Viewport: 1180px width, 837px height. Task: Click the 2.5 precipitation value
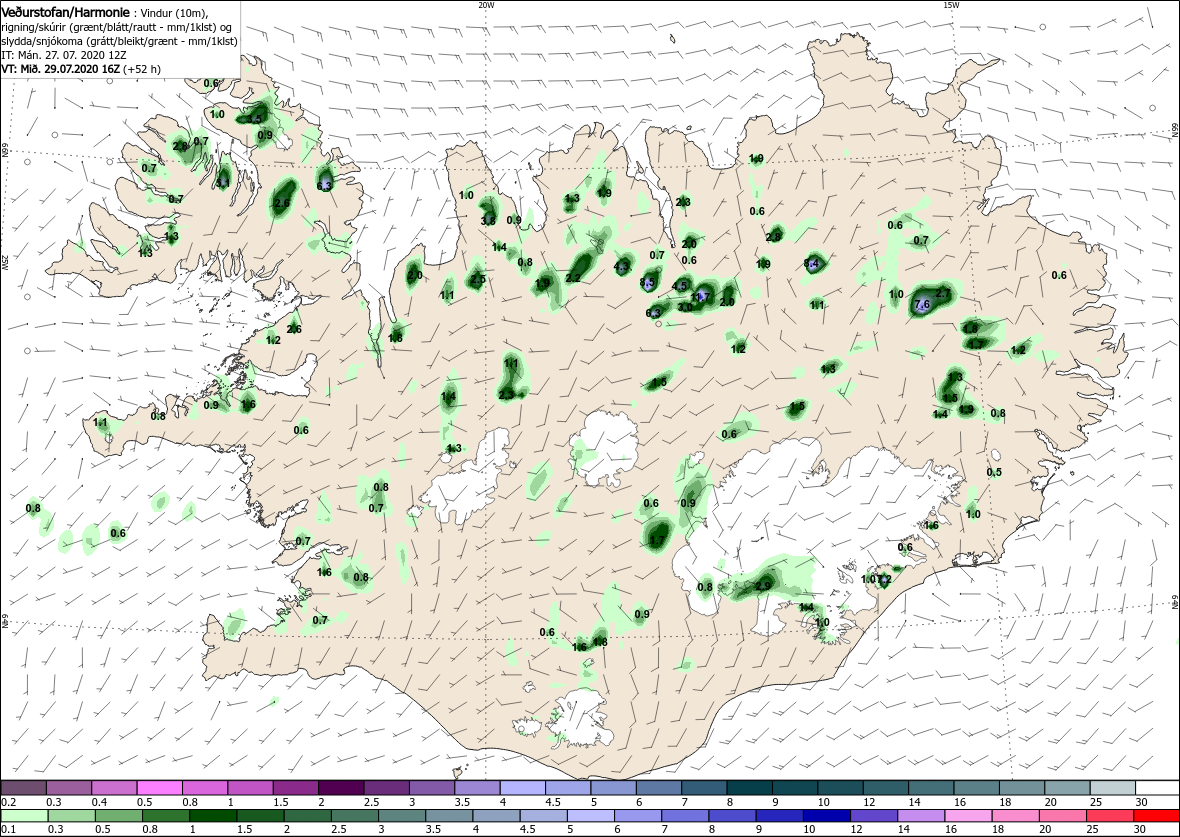(477, 280)
